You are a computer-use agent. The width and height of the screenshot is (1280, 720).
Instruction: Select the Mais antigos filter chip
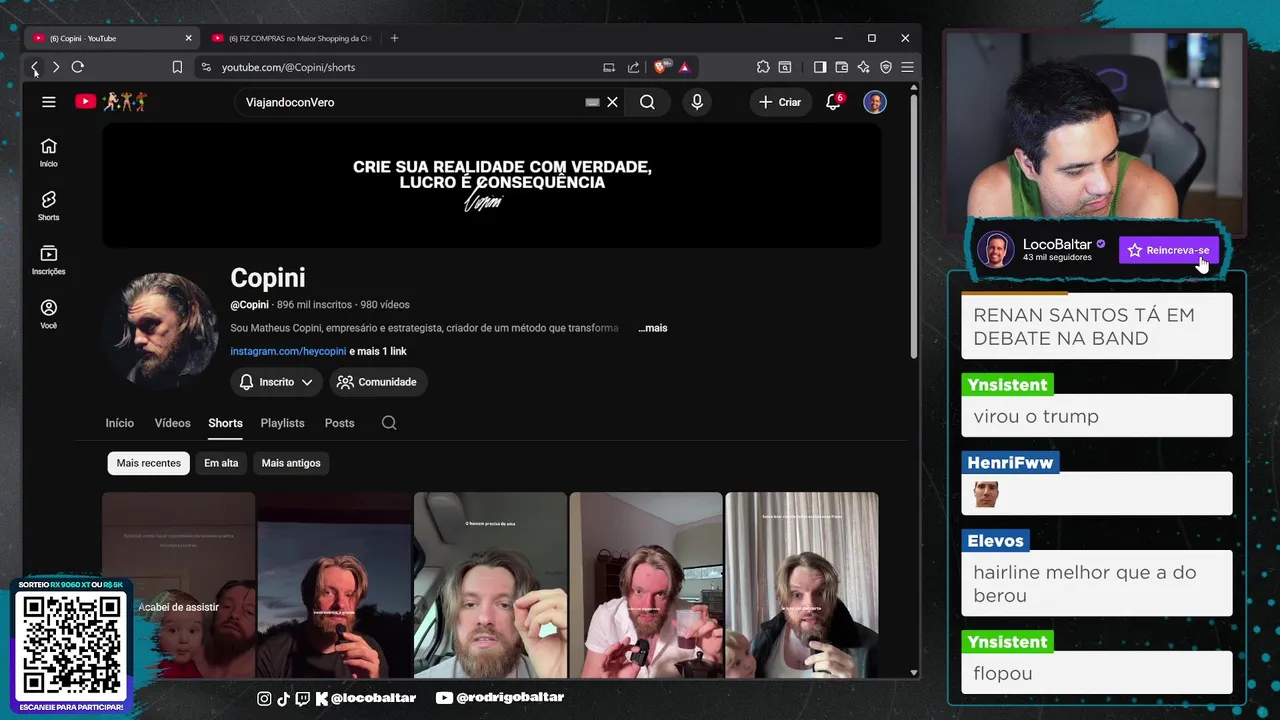pyautogui.click(x=291, y=463)
